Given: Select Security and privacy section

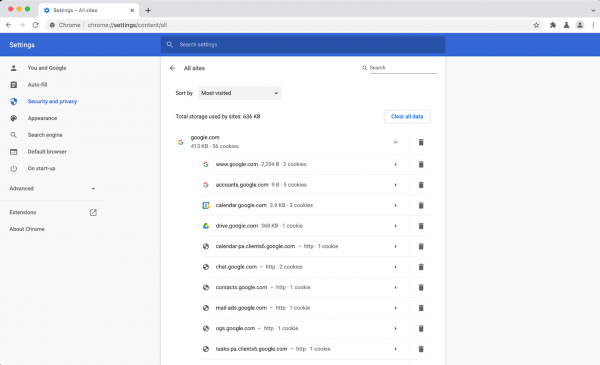Looking at the screenshot, I should (x=52, y=101).
